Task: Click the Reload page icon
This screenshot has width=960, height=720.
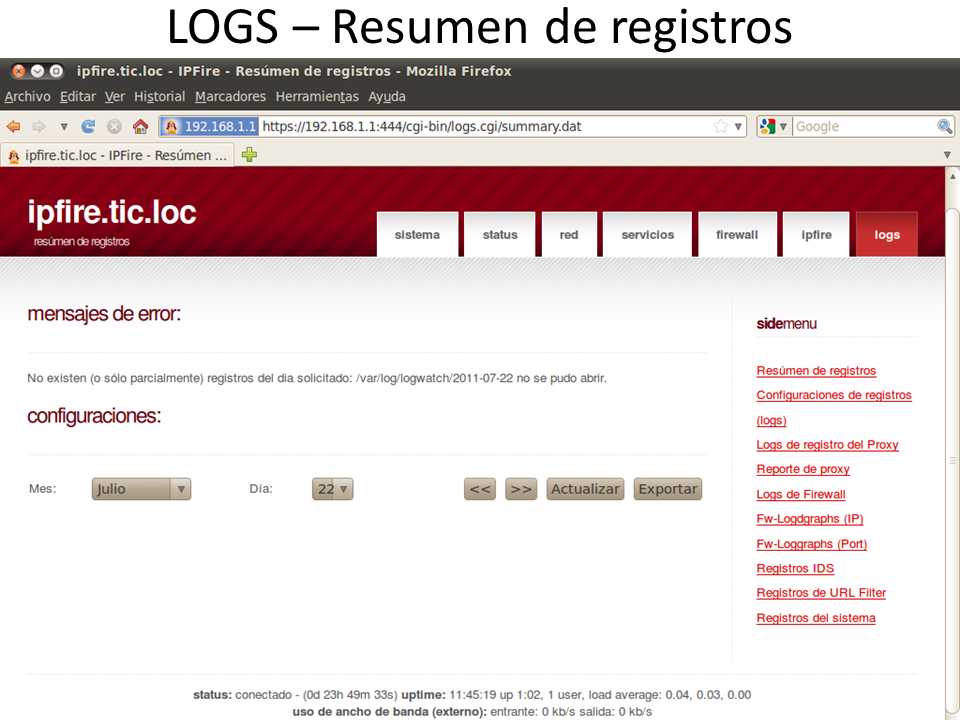Action: (88, 127)
